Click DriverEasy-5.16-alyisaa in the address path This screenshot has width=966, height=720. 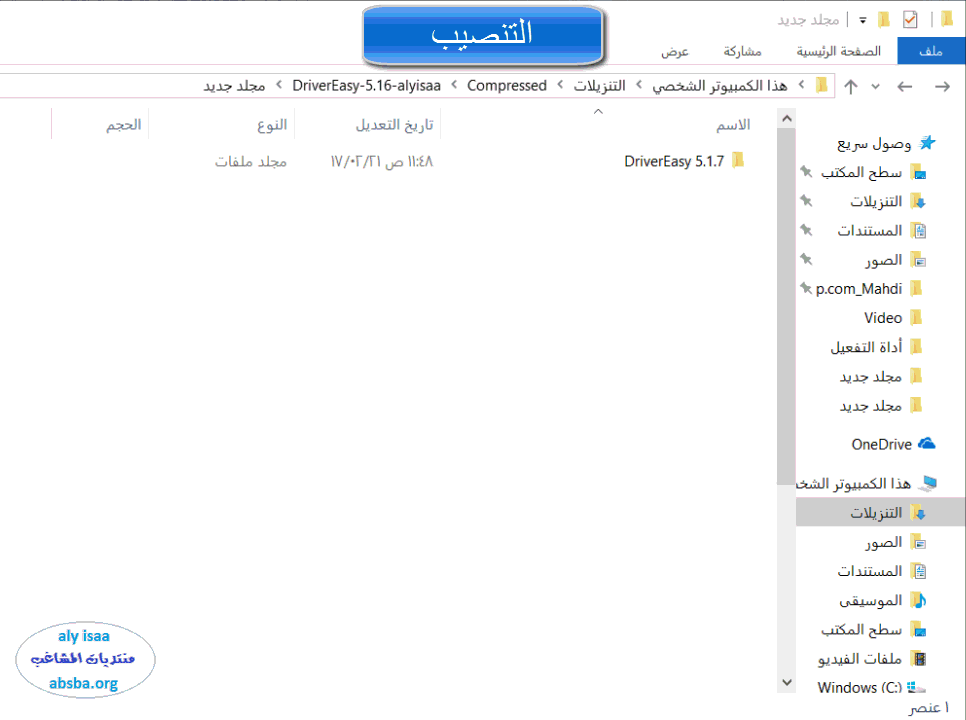tap(366, 86)
